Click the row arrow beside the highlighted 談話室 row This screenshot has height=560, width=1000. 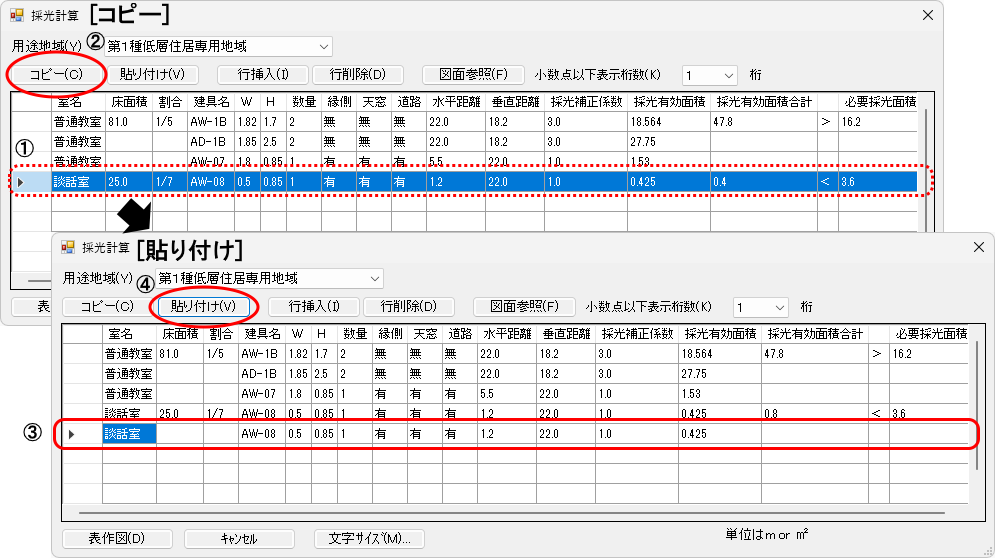21,182
